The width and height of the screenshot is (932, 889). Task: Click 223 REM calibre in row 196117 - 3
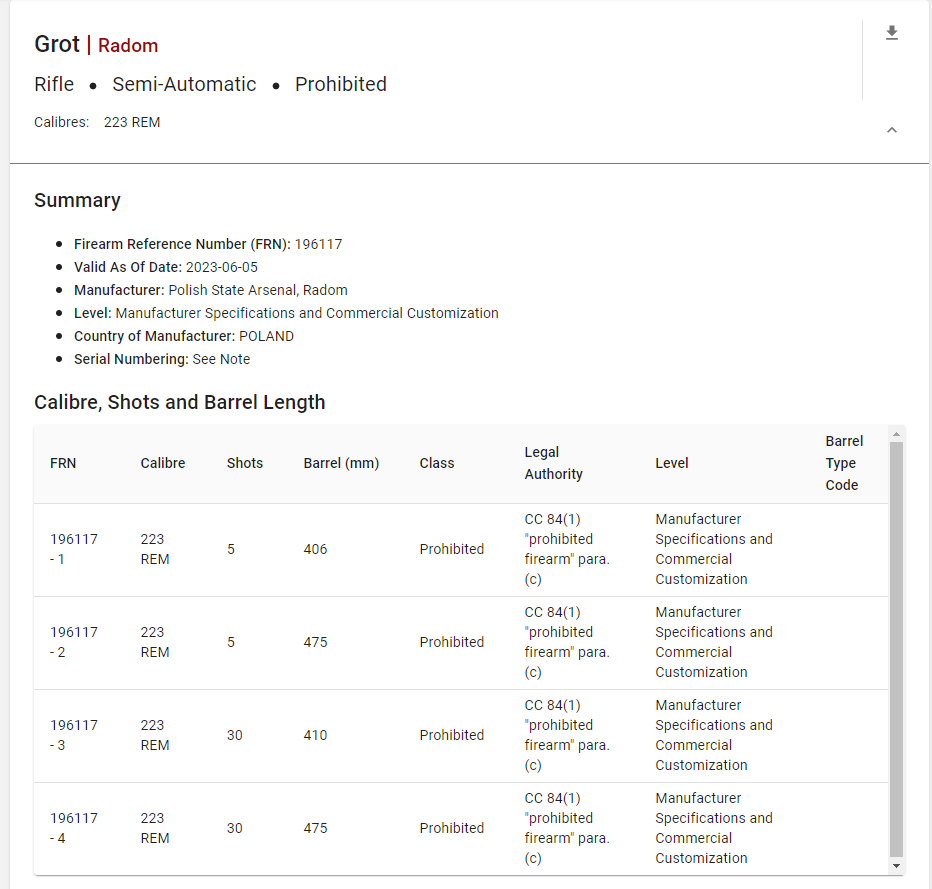[x=155, y=735]
